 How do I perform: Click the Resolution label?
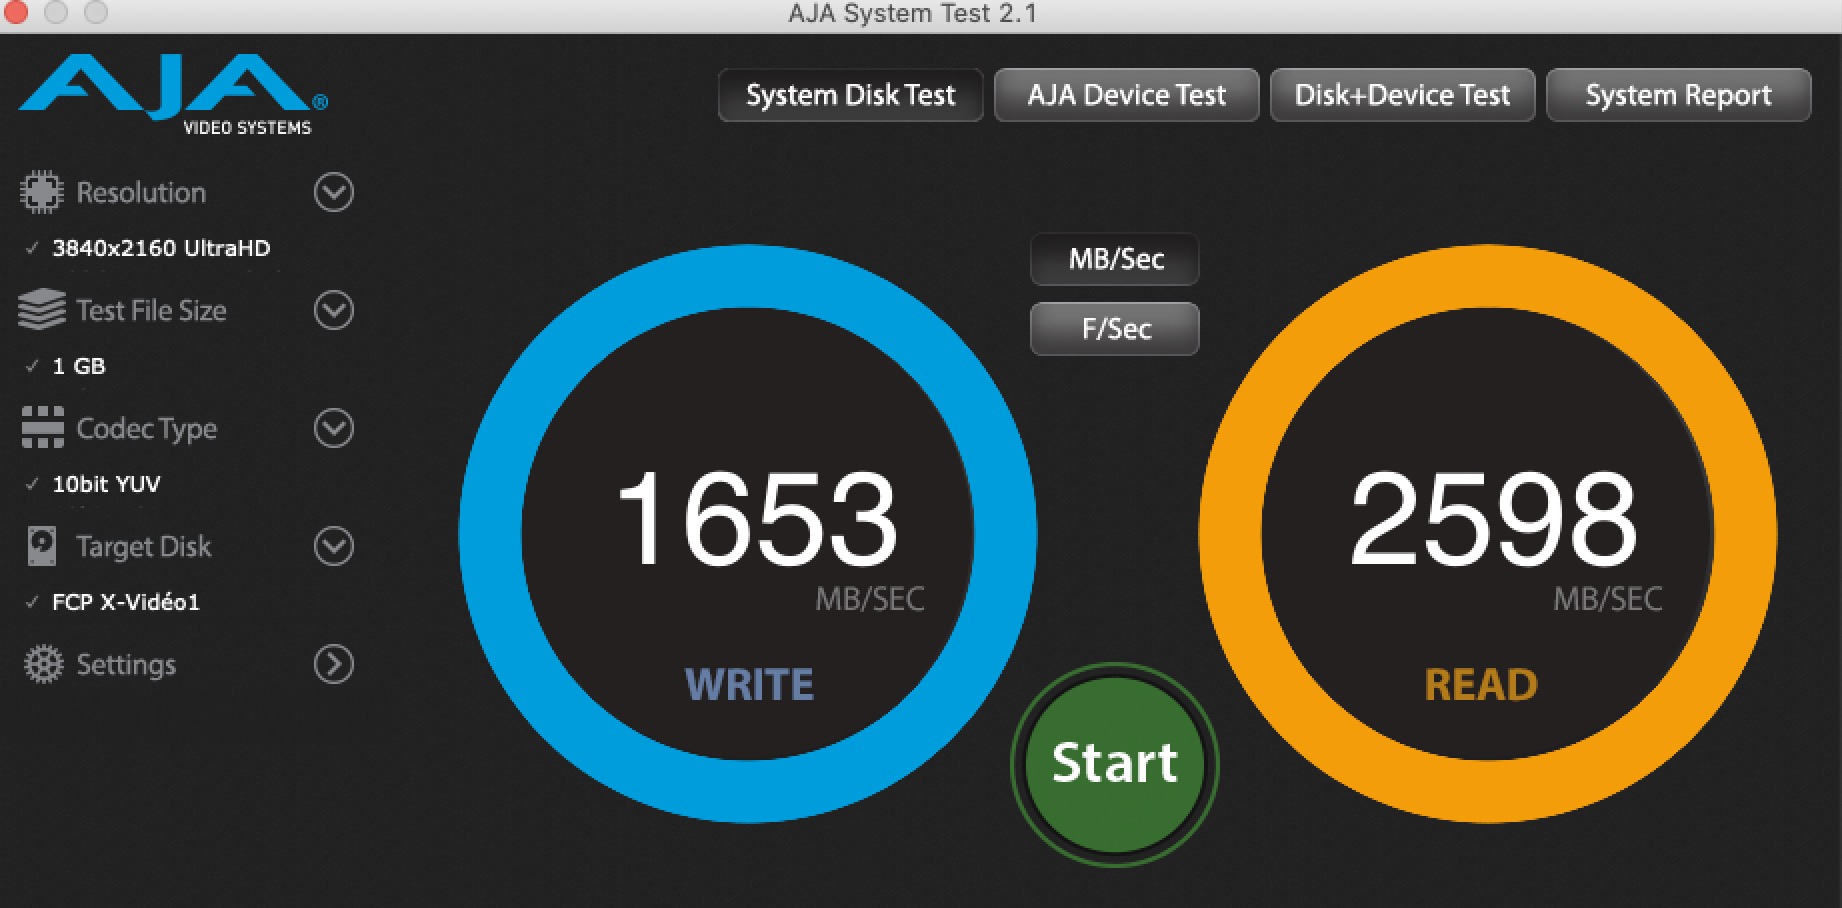click(x=141, y=192)
